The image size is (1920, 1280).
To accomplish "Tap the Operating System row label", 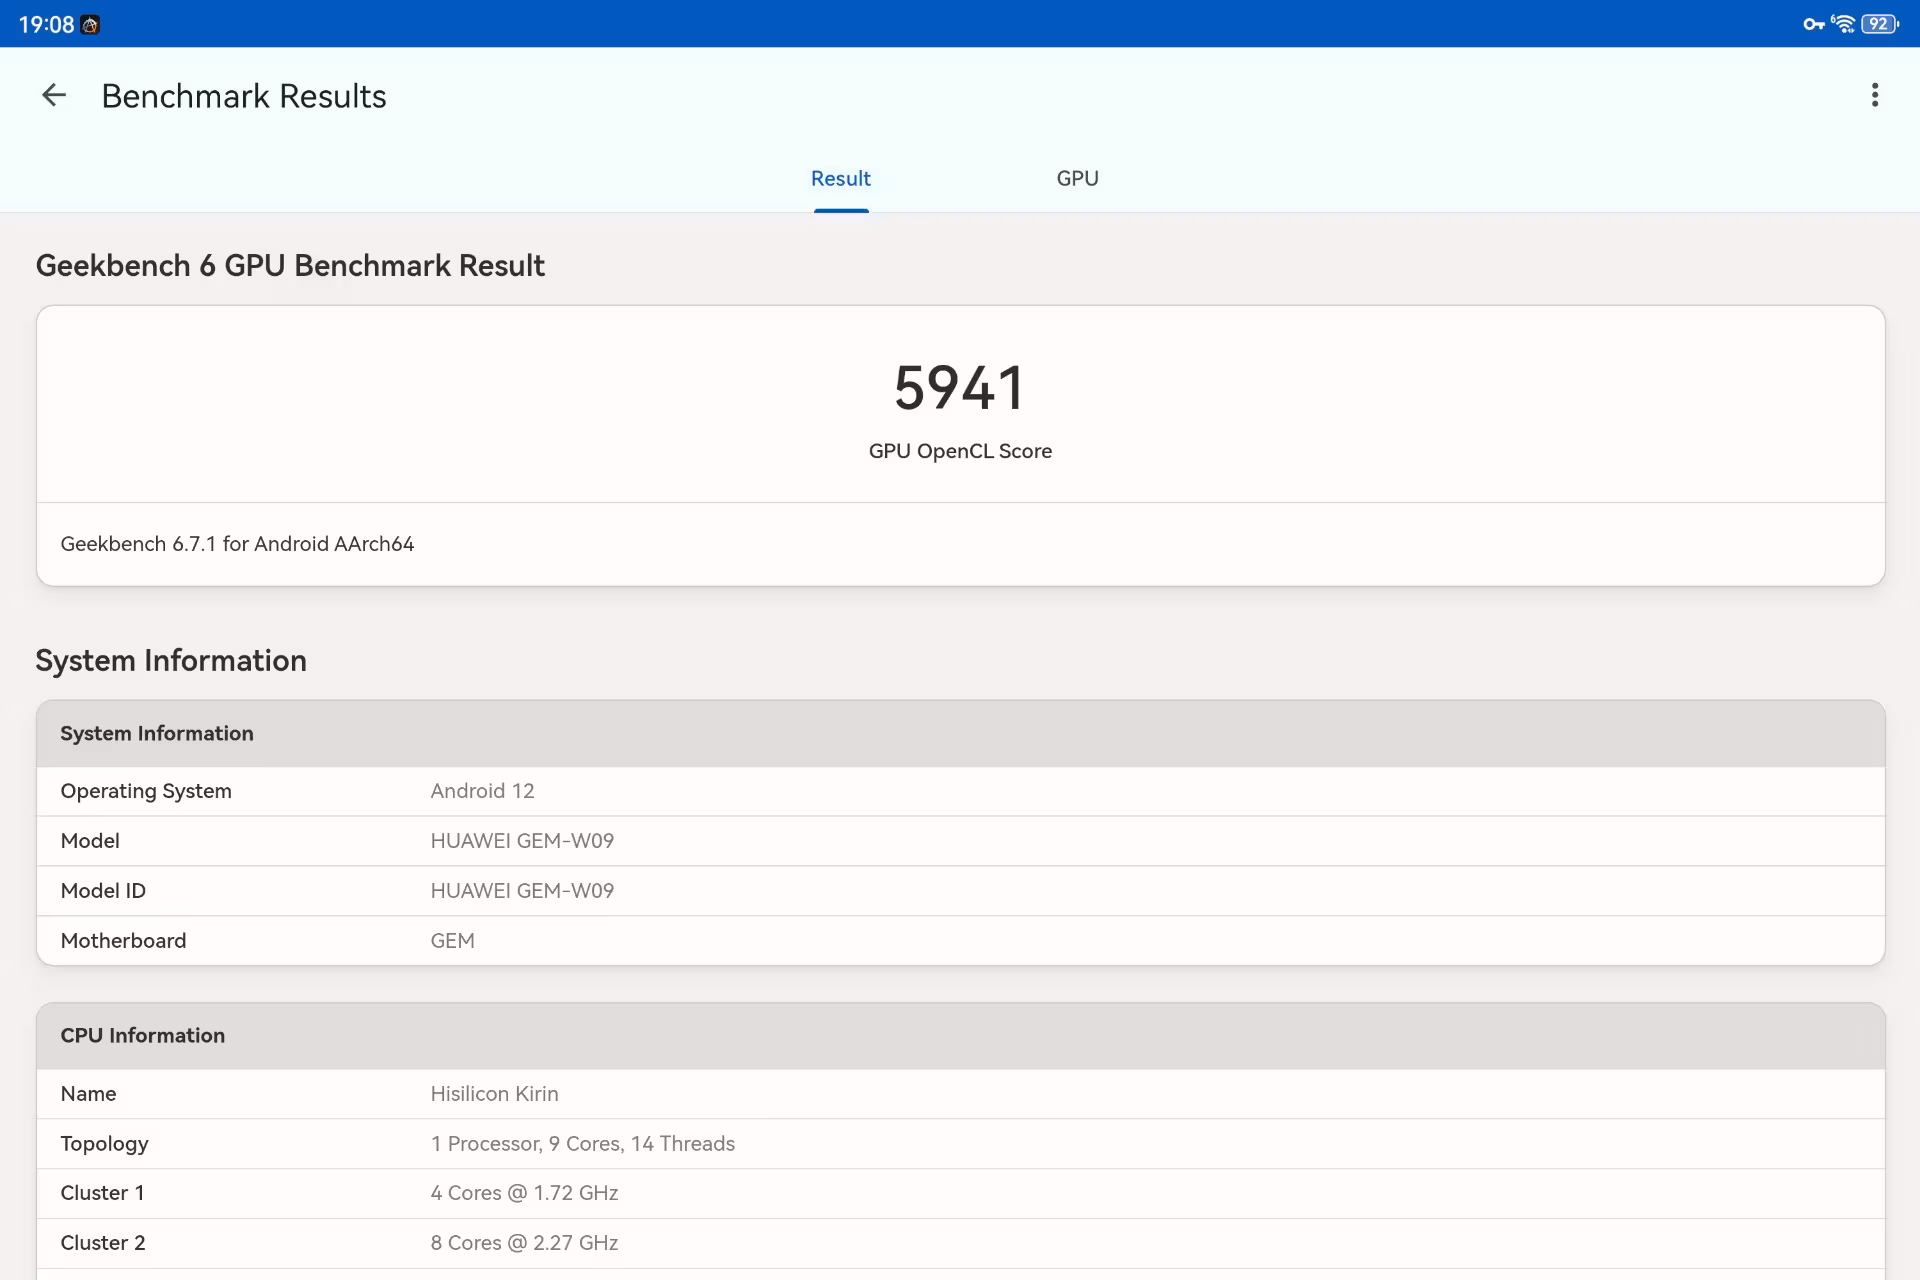I will pyautogui.click(x=146, y=791).
